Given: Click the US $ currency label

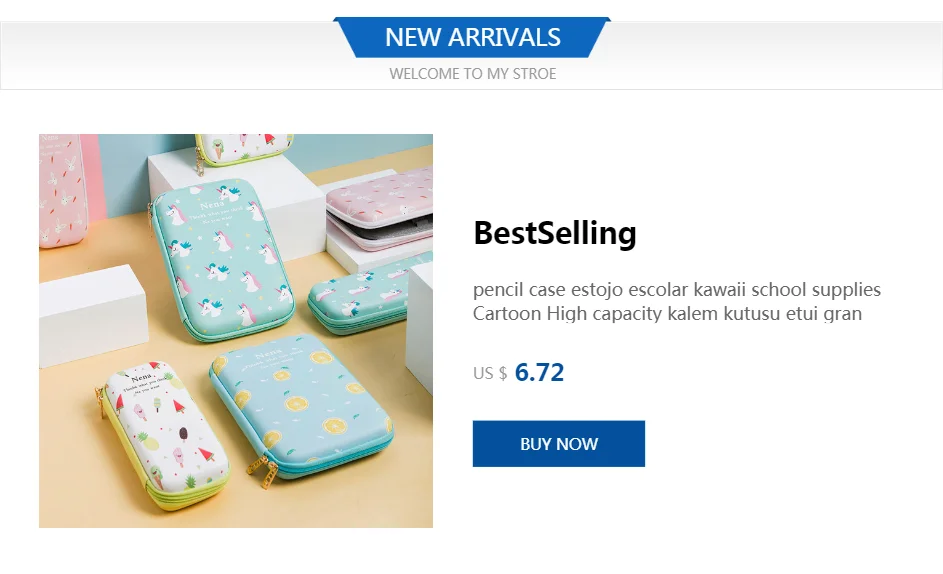Looking at the screenshot, I should (489, 374).
